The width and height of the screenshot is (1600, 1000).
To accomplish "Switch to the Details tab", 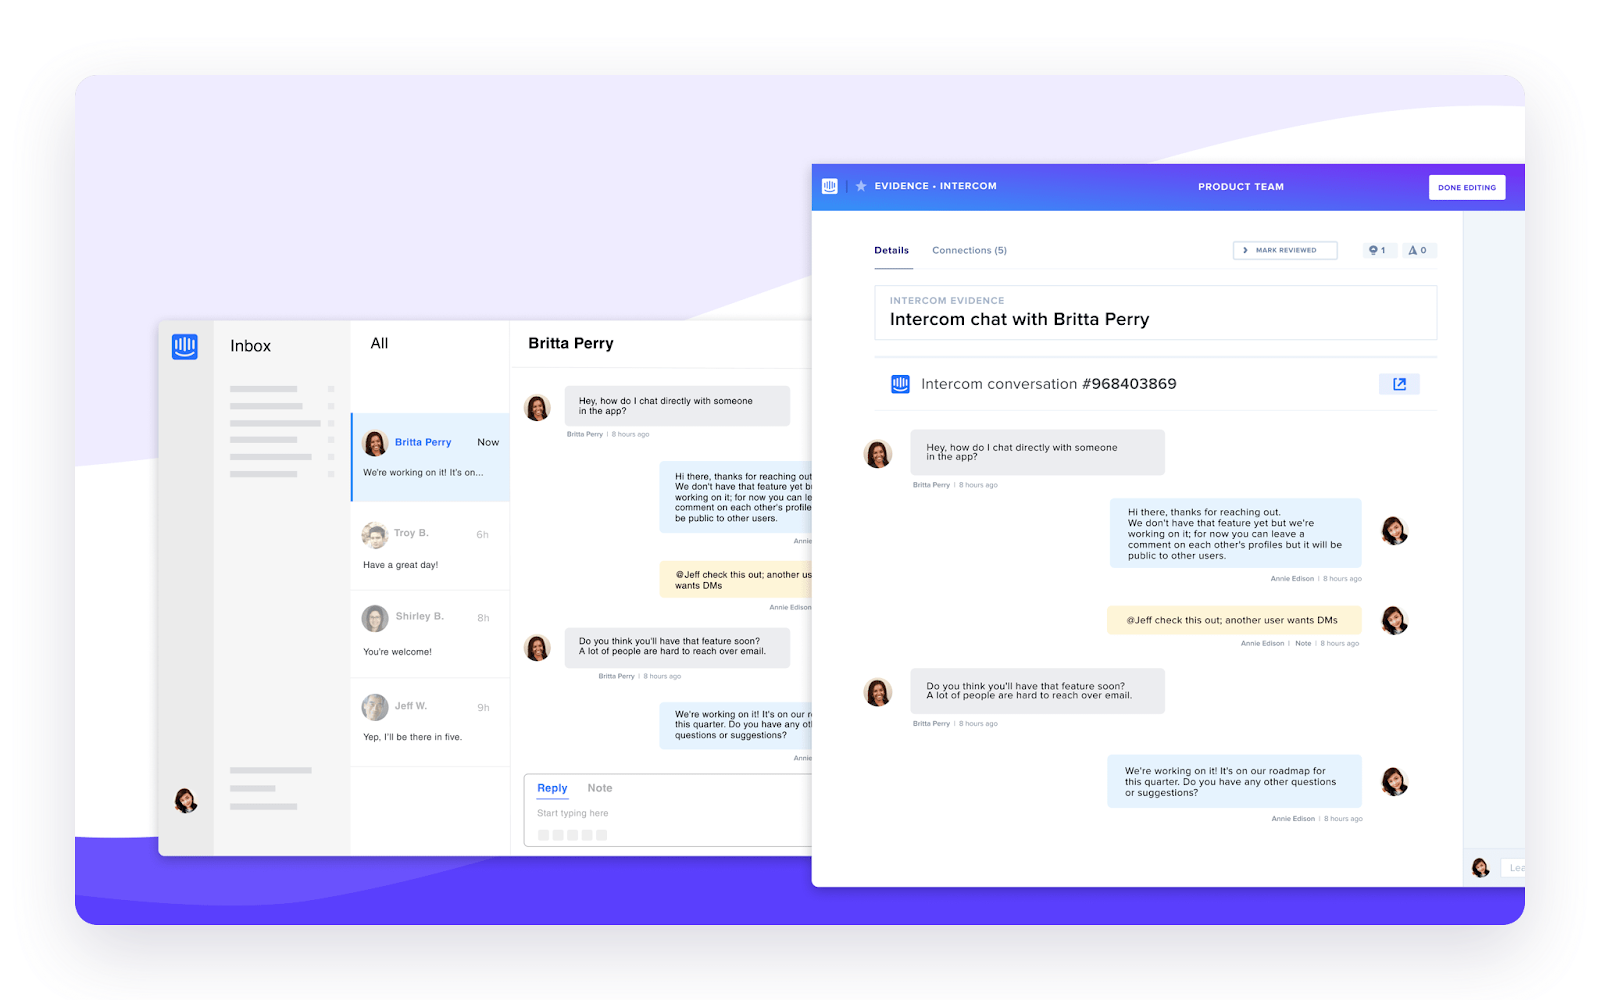I will 892,250.
